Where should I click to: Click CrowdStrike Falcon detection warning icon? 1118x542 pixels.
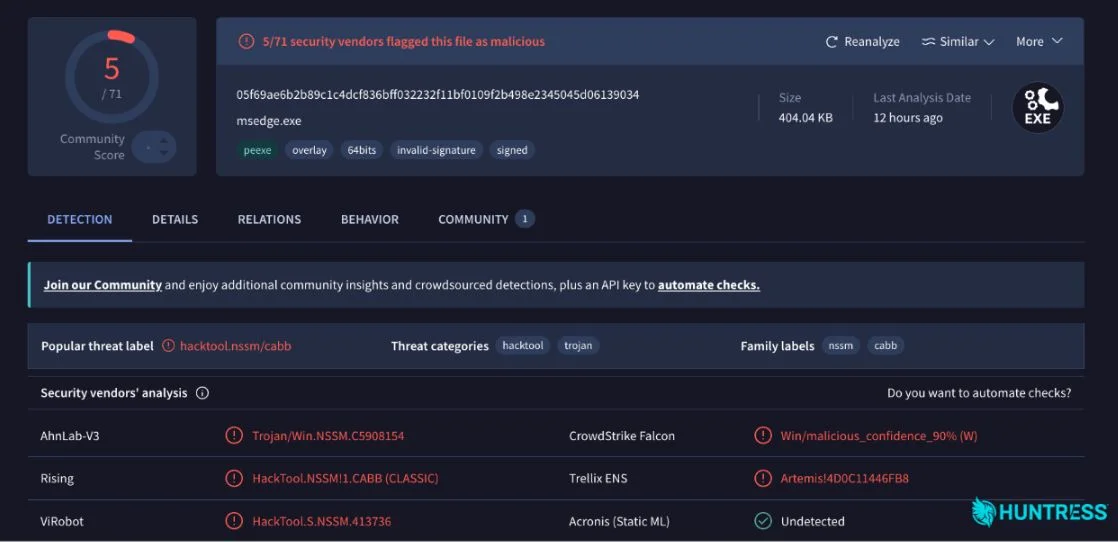pos(763,436)
